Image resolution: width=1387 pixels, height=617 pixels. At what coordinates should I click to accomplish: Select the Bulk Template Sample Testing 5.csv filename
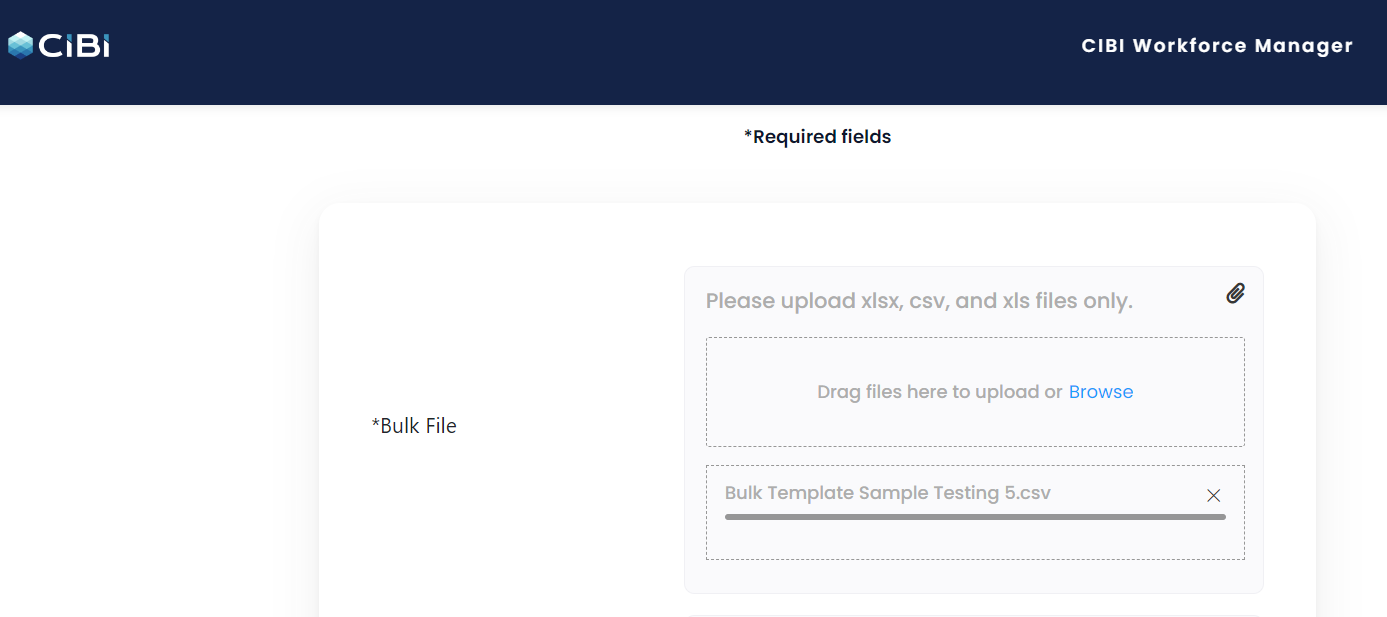point(888,493)
